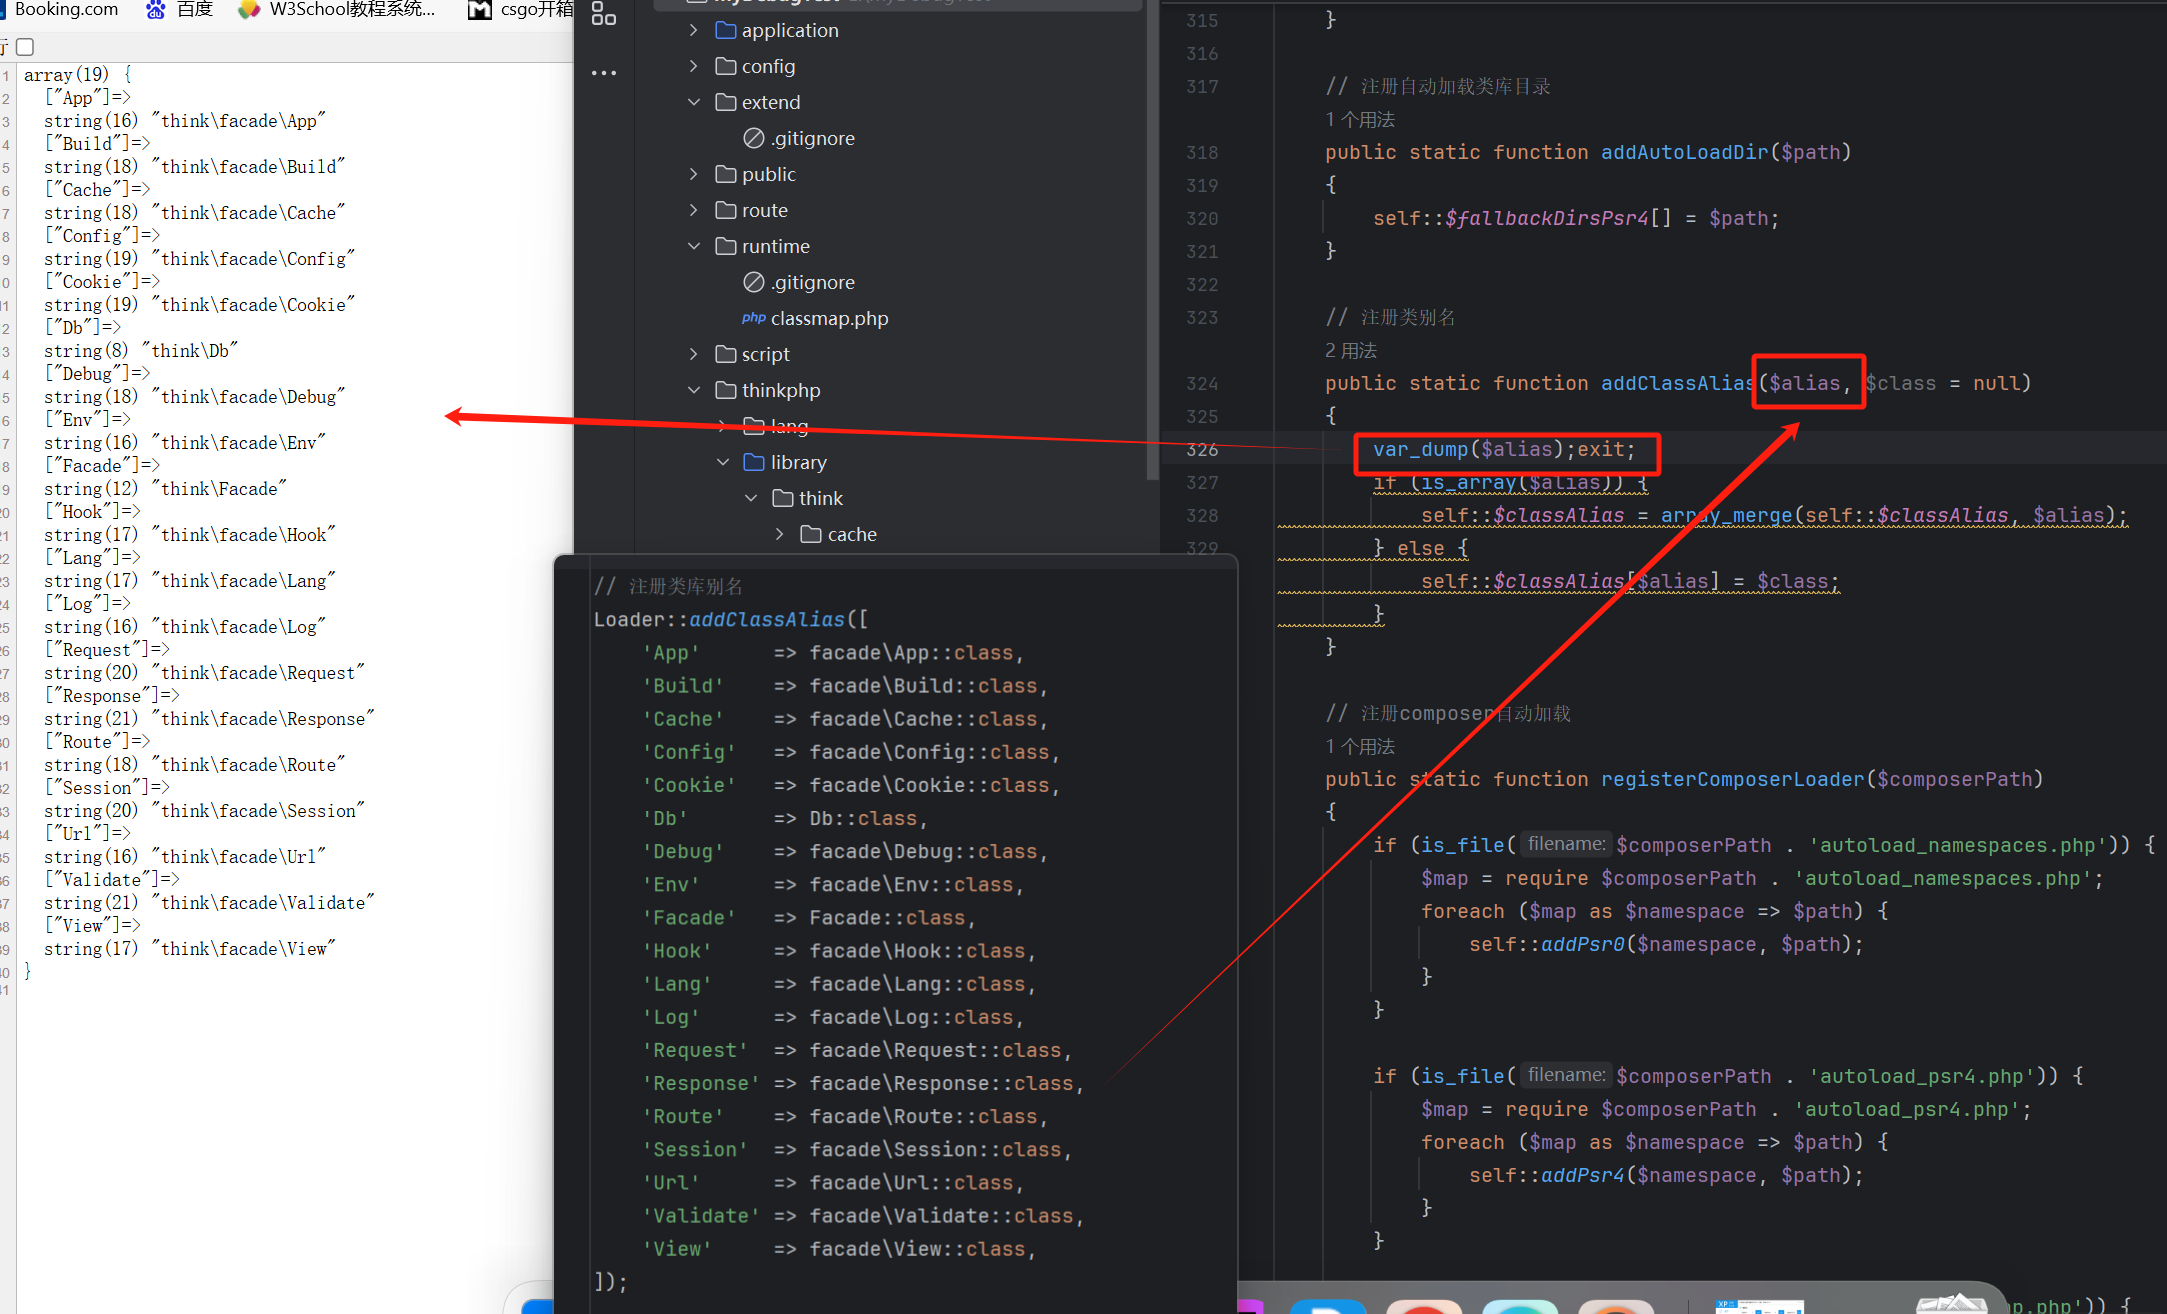
Task: Click '2 用法' usages hint above addClassAlias
Action: point(1350,350)
